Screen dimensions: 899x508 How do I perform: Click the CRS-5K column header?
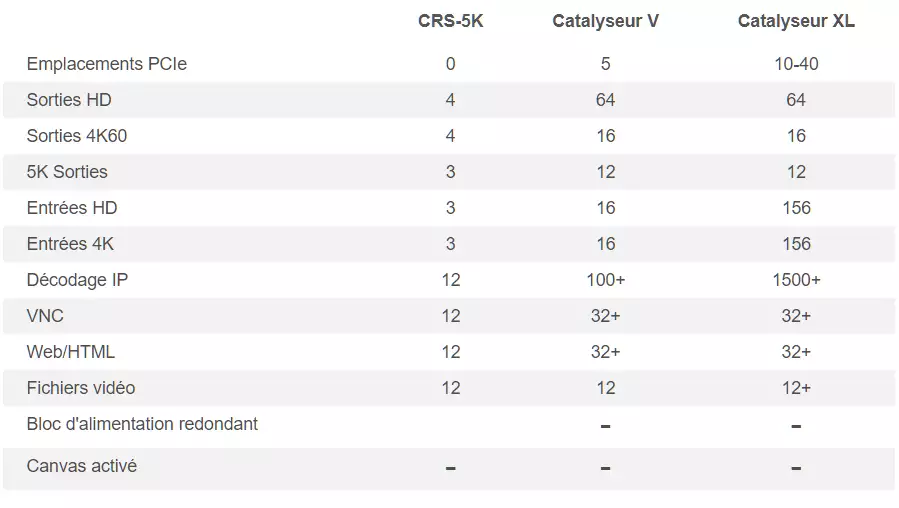point(451,21)
